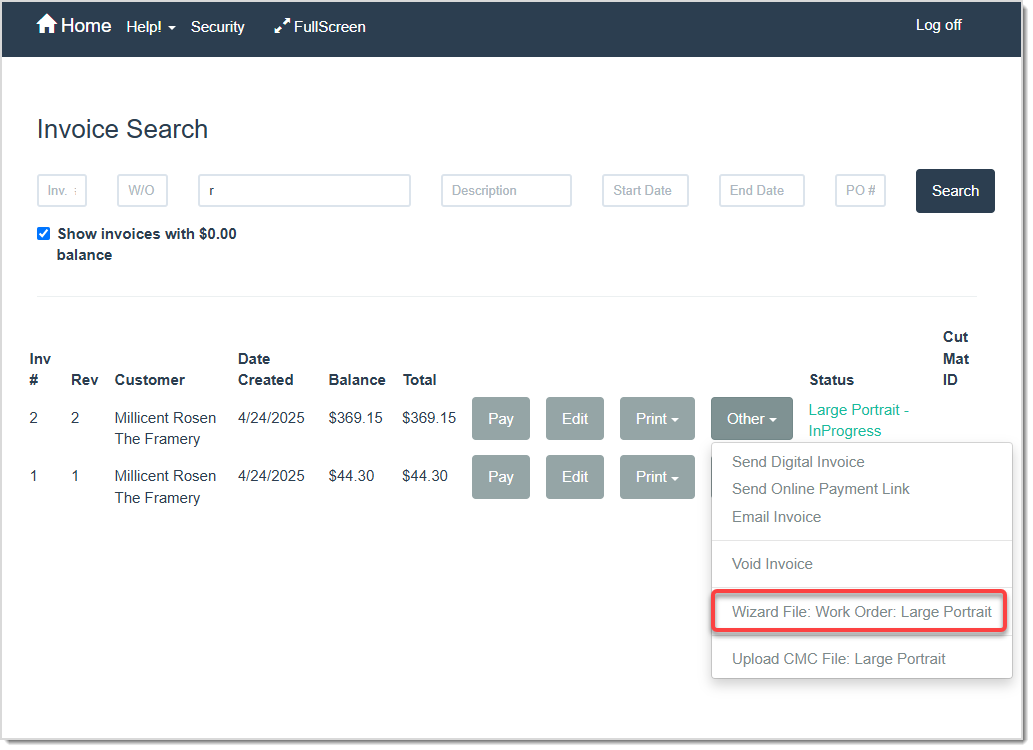
Task: Choose the "Void Invoice" option
Action: [771, 564]
